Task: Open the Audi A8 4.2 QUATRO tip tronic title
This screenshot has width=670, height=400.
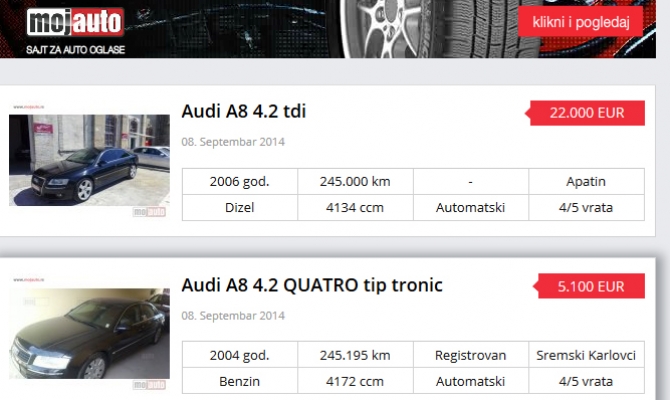Action: pyautogui.click(x=312, y=285)
